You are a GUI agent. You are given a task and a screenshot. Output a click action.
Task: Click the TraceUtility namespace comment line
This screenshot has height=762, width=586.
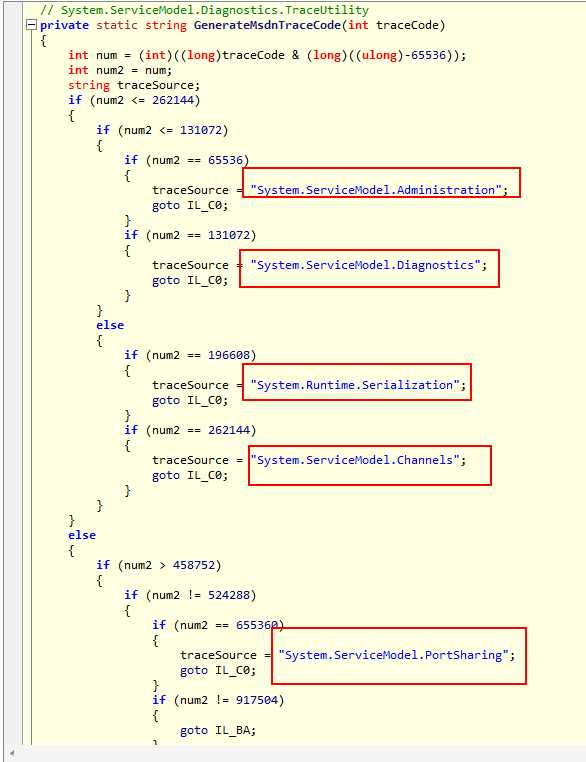pos(204,10)
